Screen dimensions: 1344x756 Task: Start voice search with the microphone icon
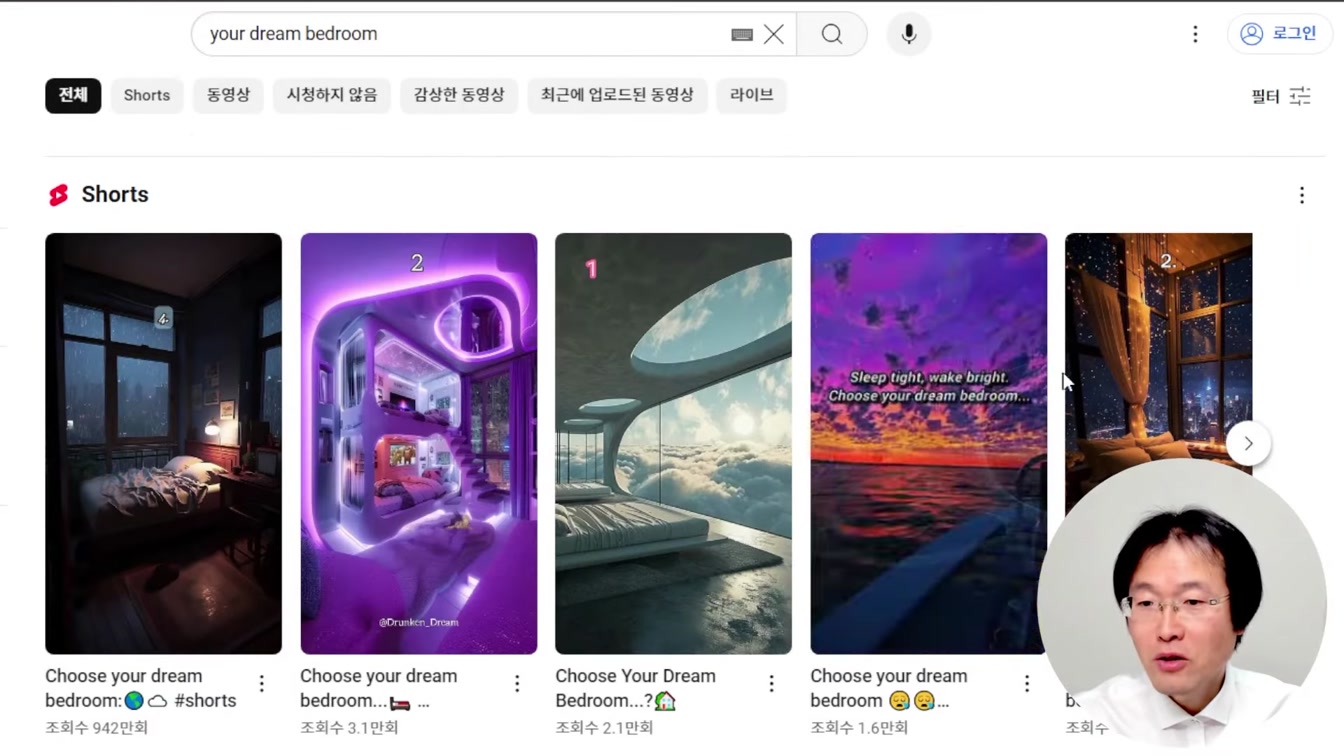point(909,34)
